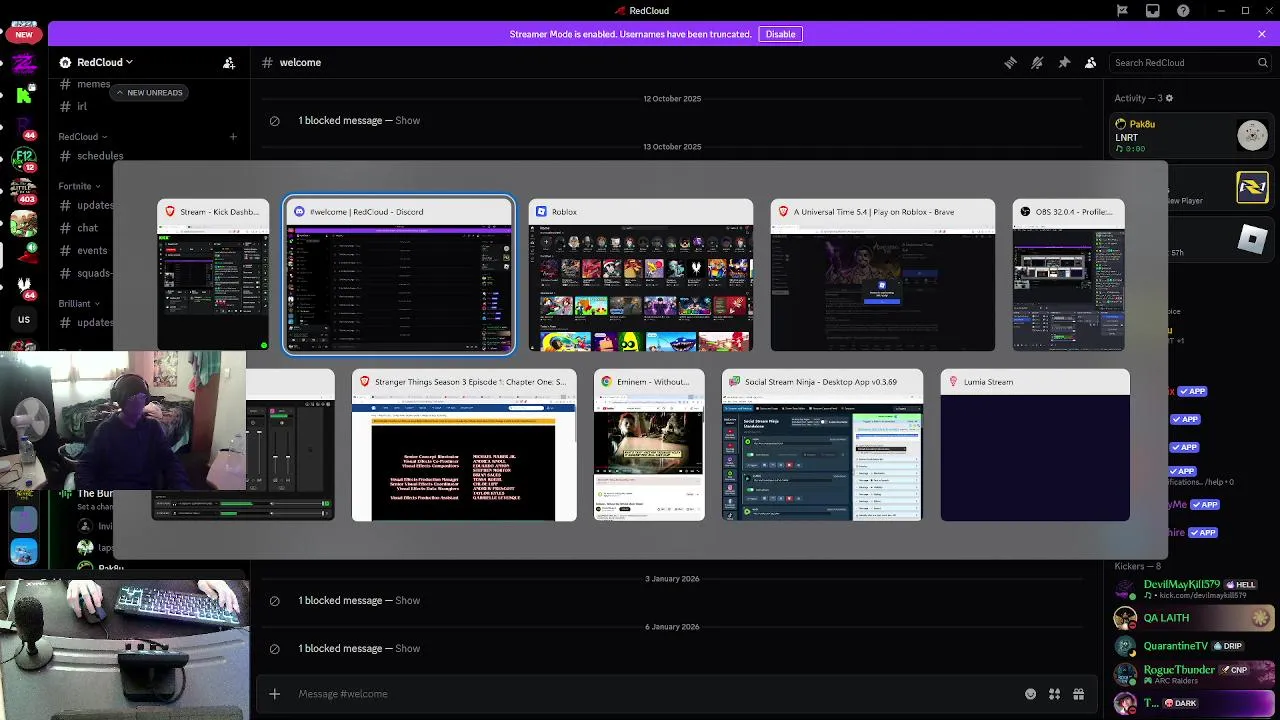The height and width of the screenshot is (720, 1280).
Task: Open the chat channel under Fortnite
Action: point(88,228)
